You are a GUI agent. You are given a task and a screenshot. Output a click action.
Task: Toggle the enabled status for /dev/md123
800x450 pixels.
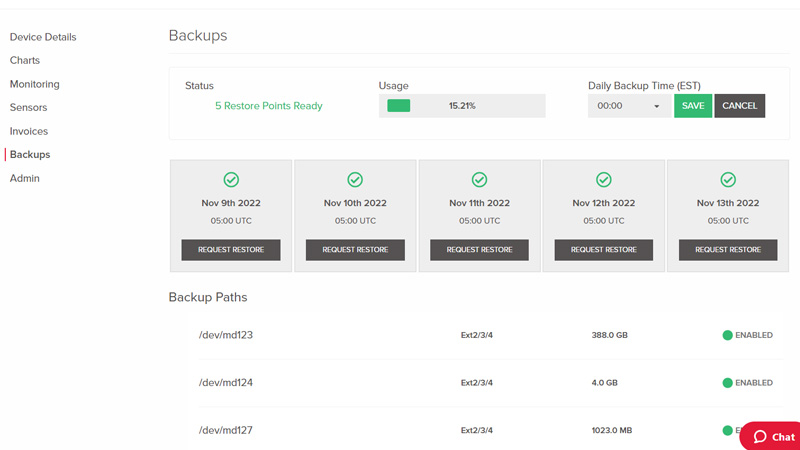(728, 335)
